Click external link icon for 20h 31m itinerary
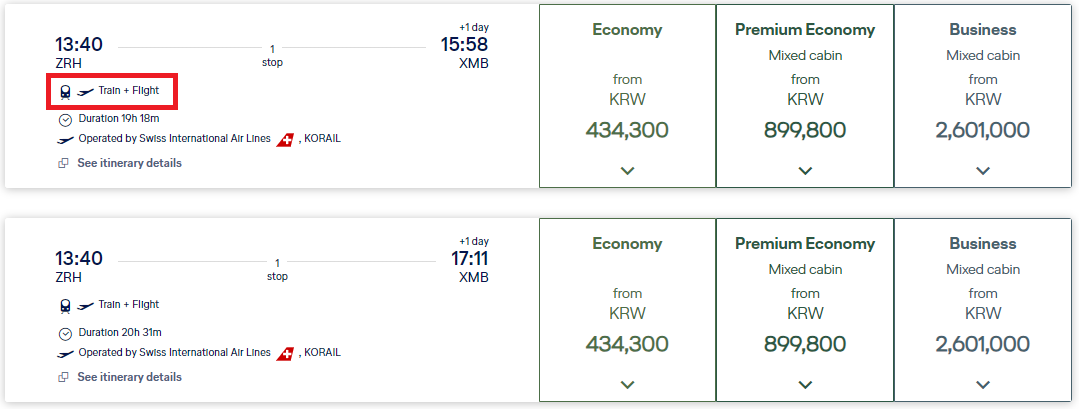This screenshot has height=409, width=1079. (64, 377)
